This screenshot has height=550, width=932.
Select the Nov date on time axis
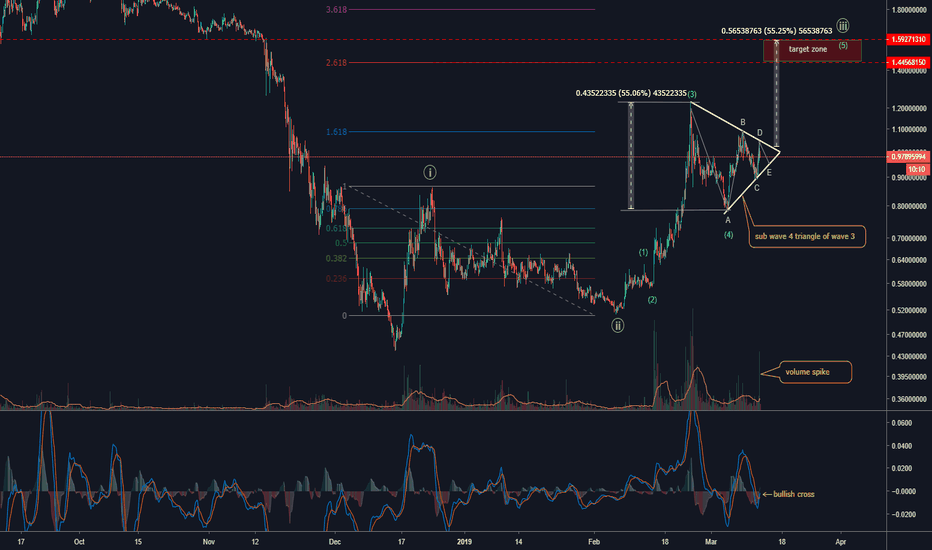pyautogui.click(x=208, y=542)
